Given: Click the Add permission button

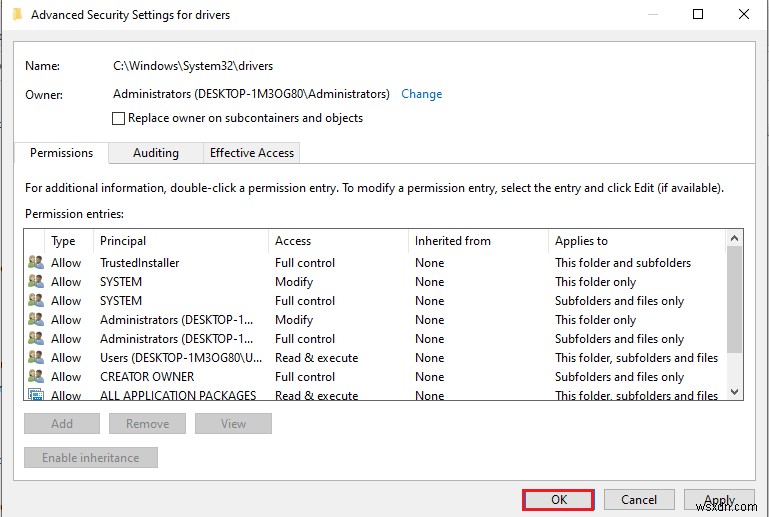Looking at the screenshot, I should tap(62, 423).
